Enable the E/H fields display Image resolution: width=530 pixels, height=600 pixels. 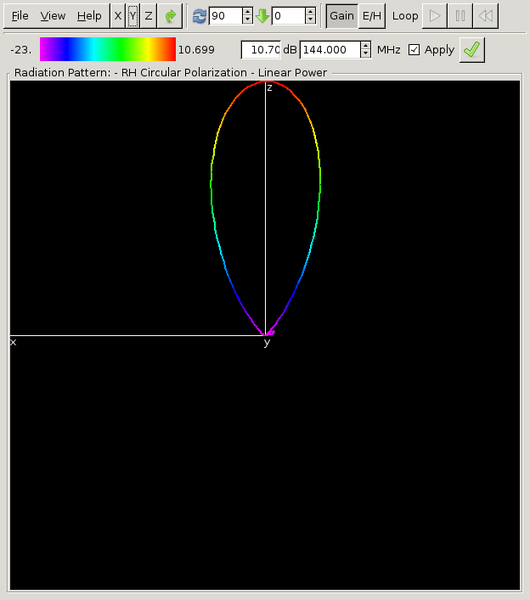click(372, 16)
